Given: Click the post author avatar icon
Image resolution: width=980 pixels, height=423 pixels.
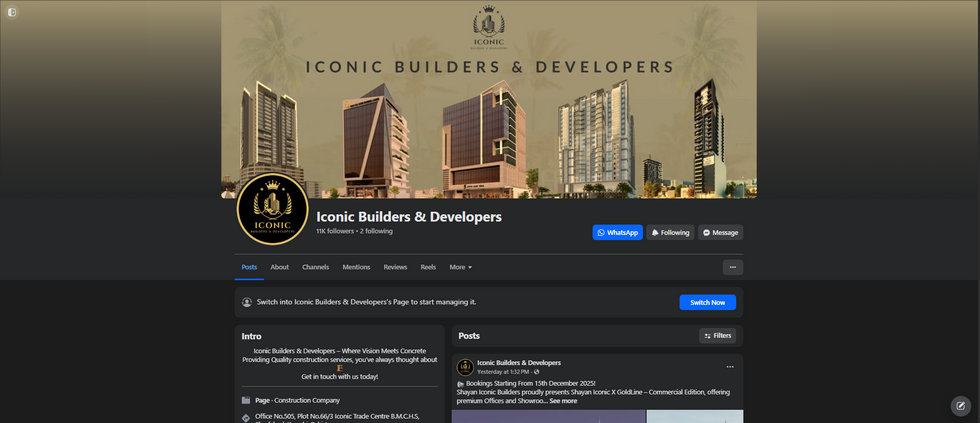Looking at the screenshot, I should pyautogui.click(x=465, y=367).
